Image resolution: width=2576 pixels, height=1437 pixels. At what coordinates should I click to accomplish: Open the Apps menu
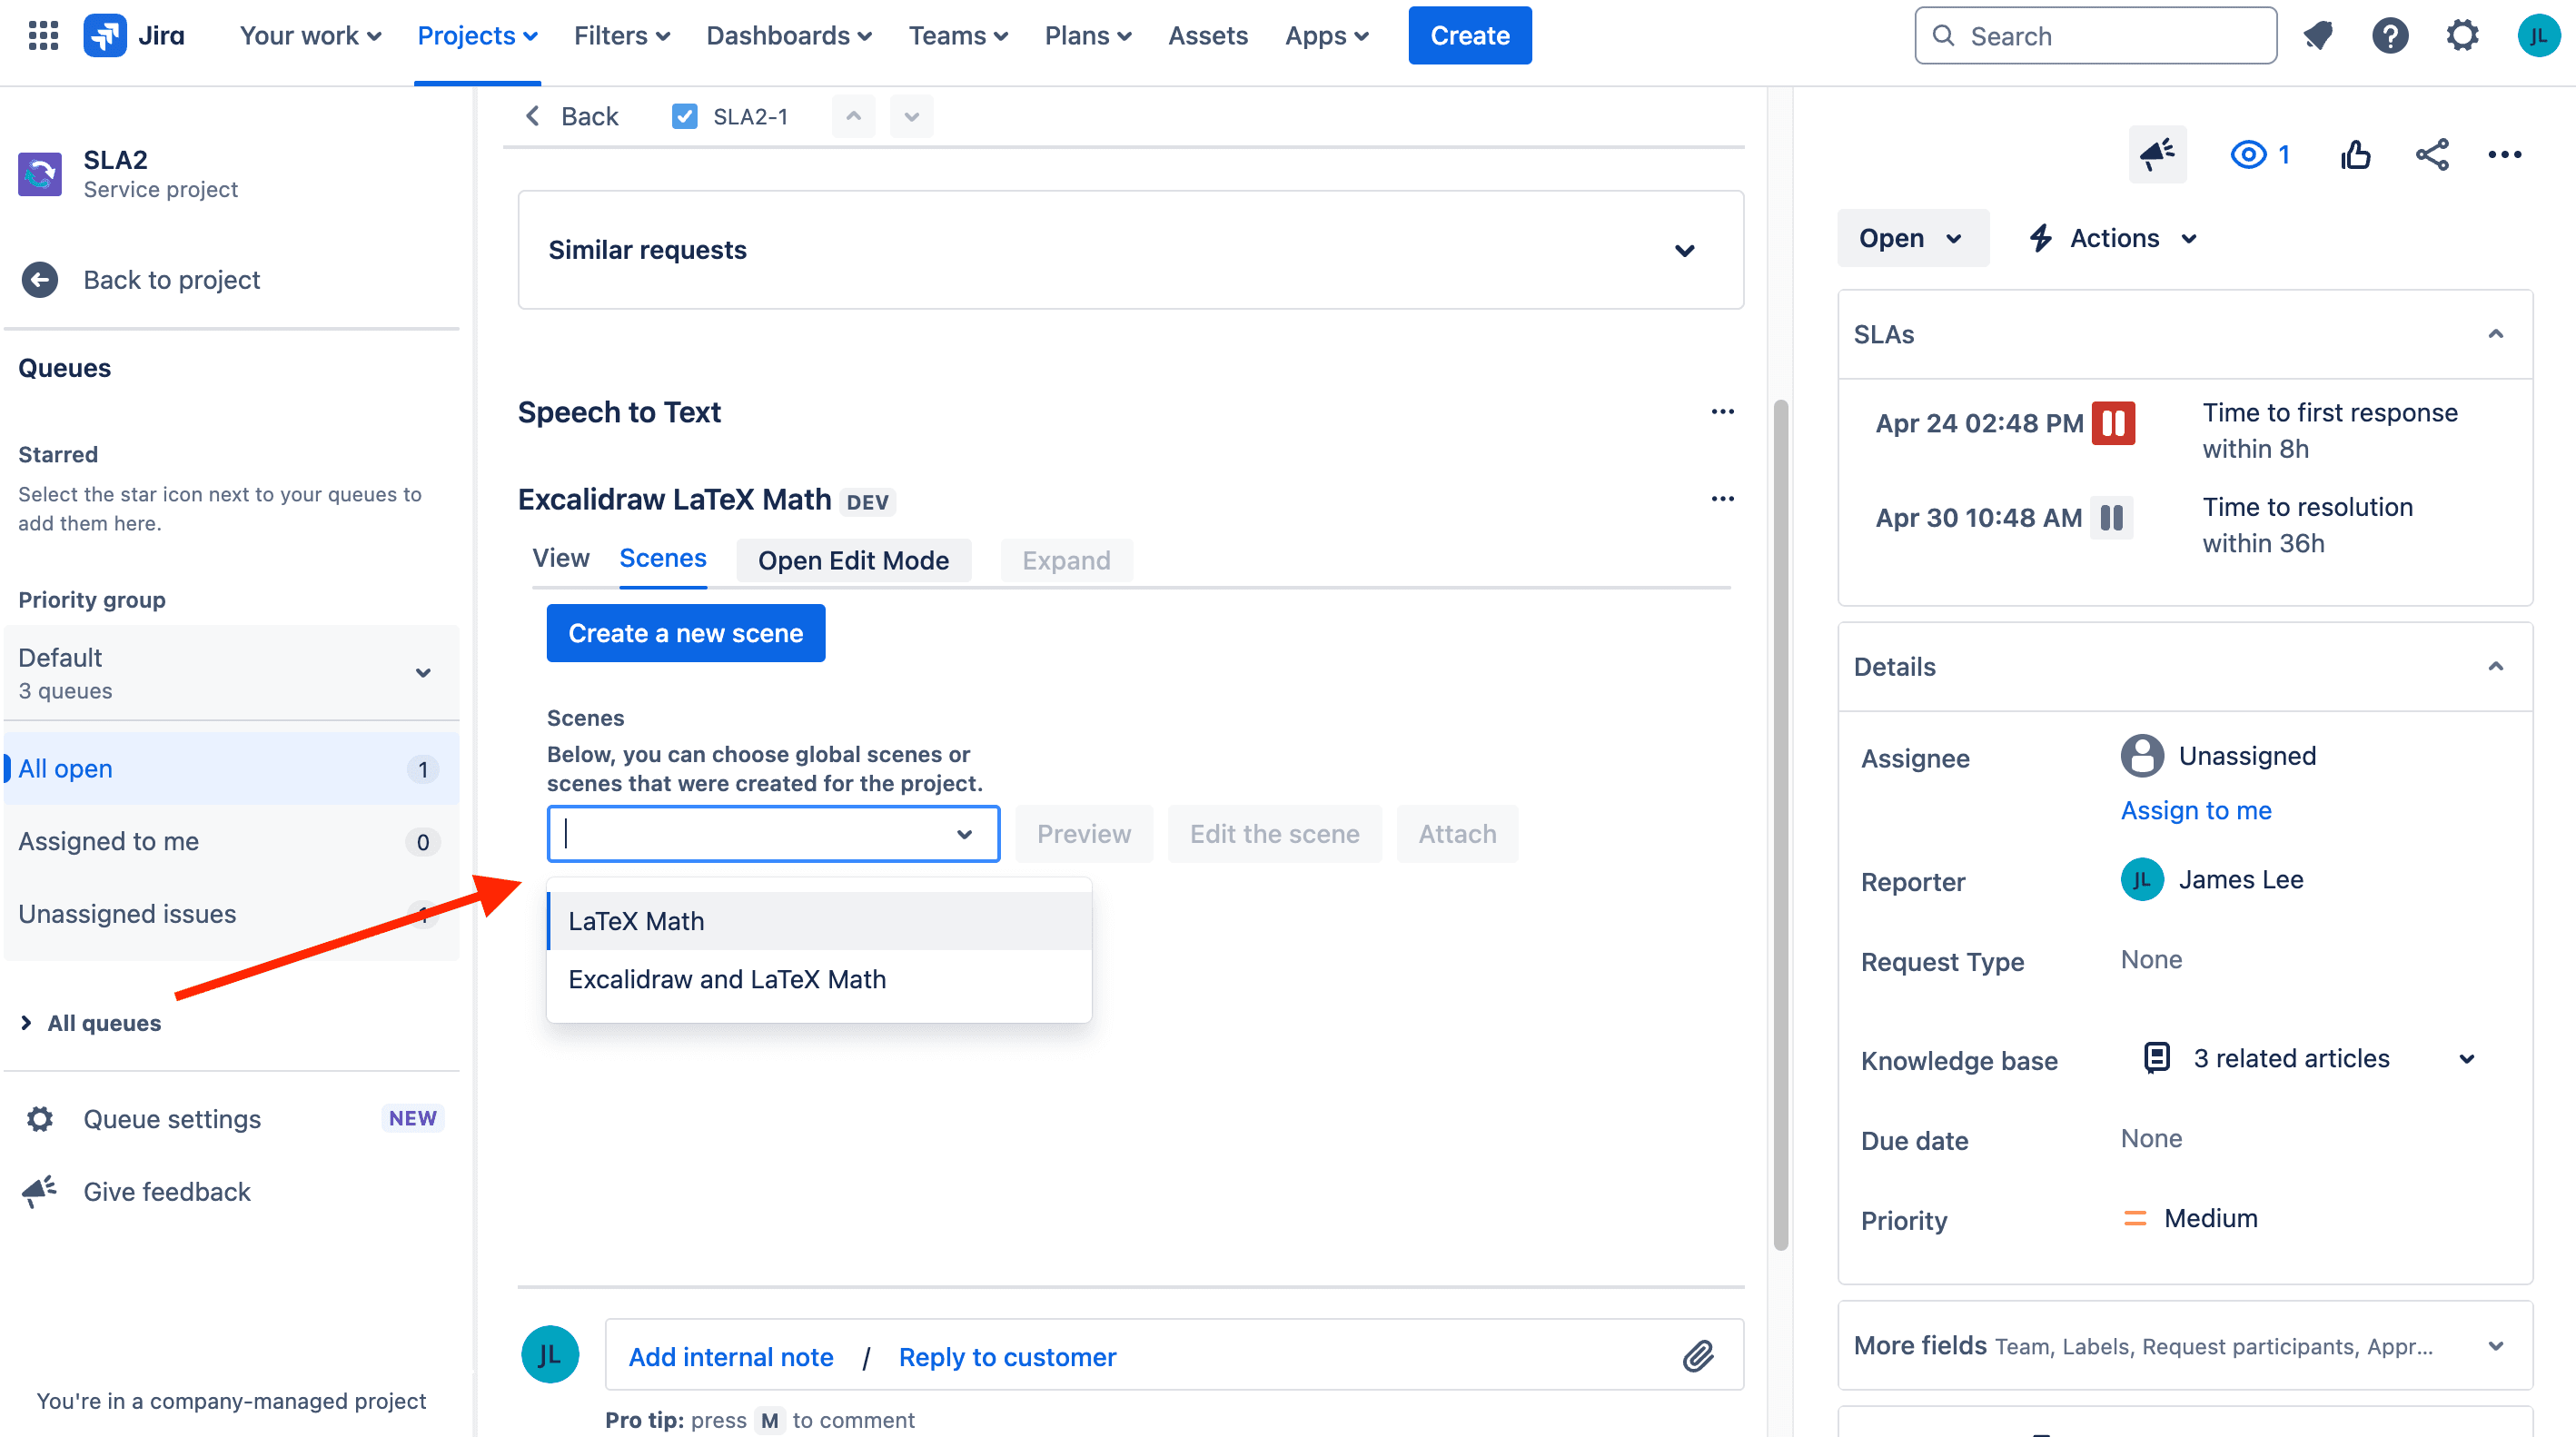[x=1326, y=36]
